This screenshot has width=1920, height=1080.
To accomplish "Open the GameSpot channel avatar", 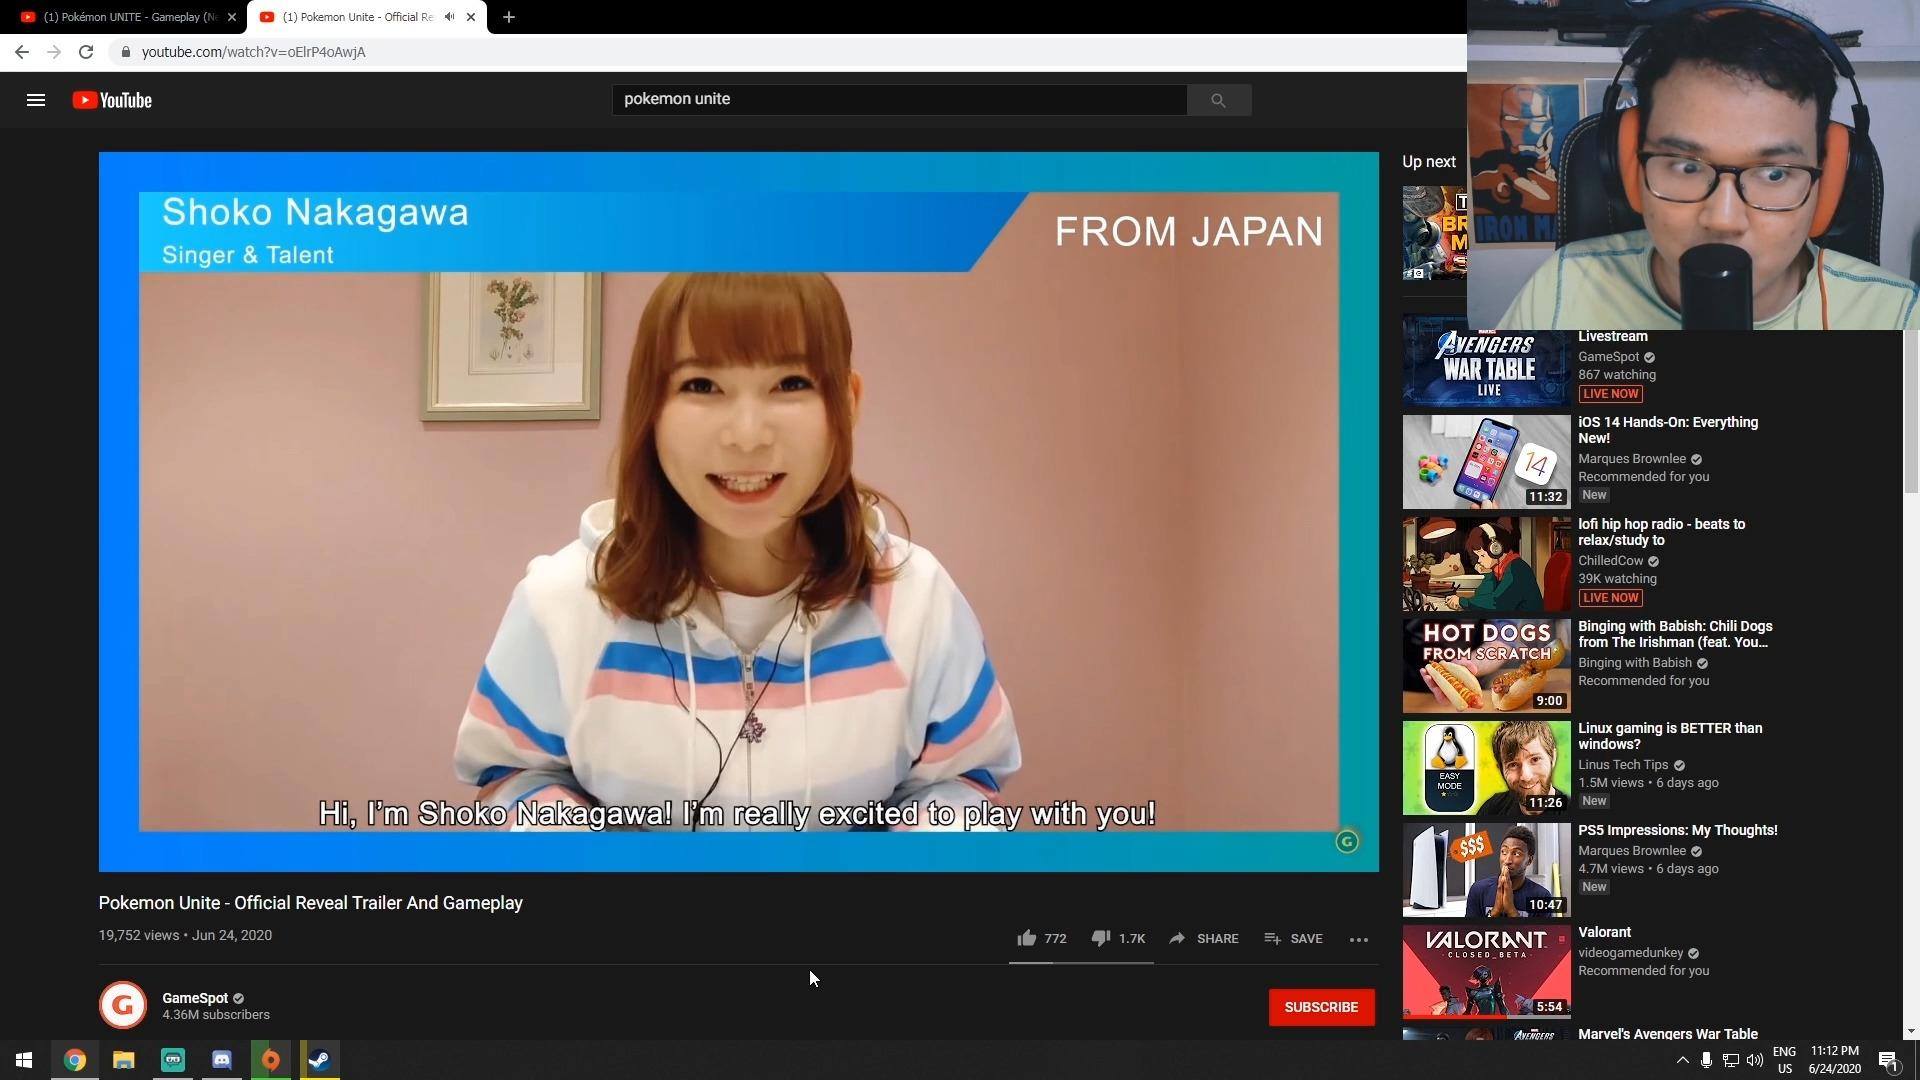I will point(123,1005).
